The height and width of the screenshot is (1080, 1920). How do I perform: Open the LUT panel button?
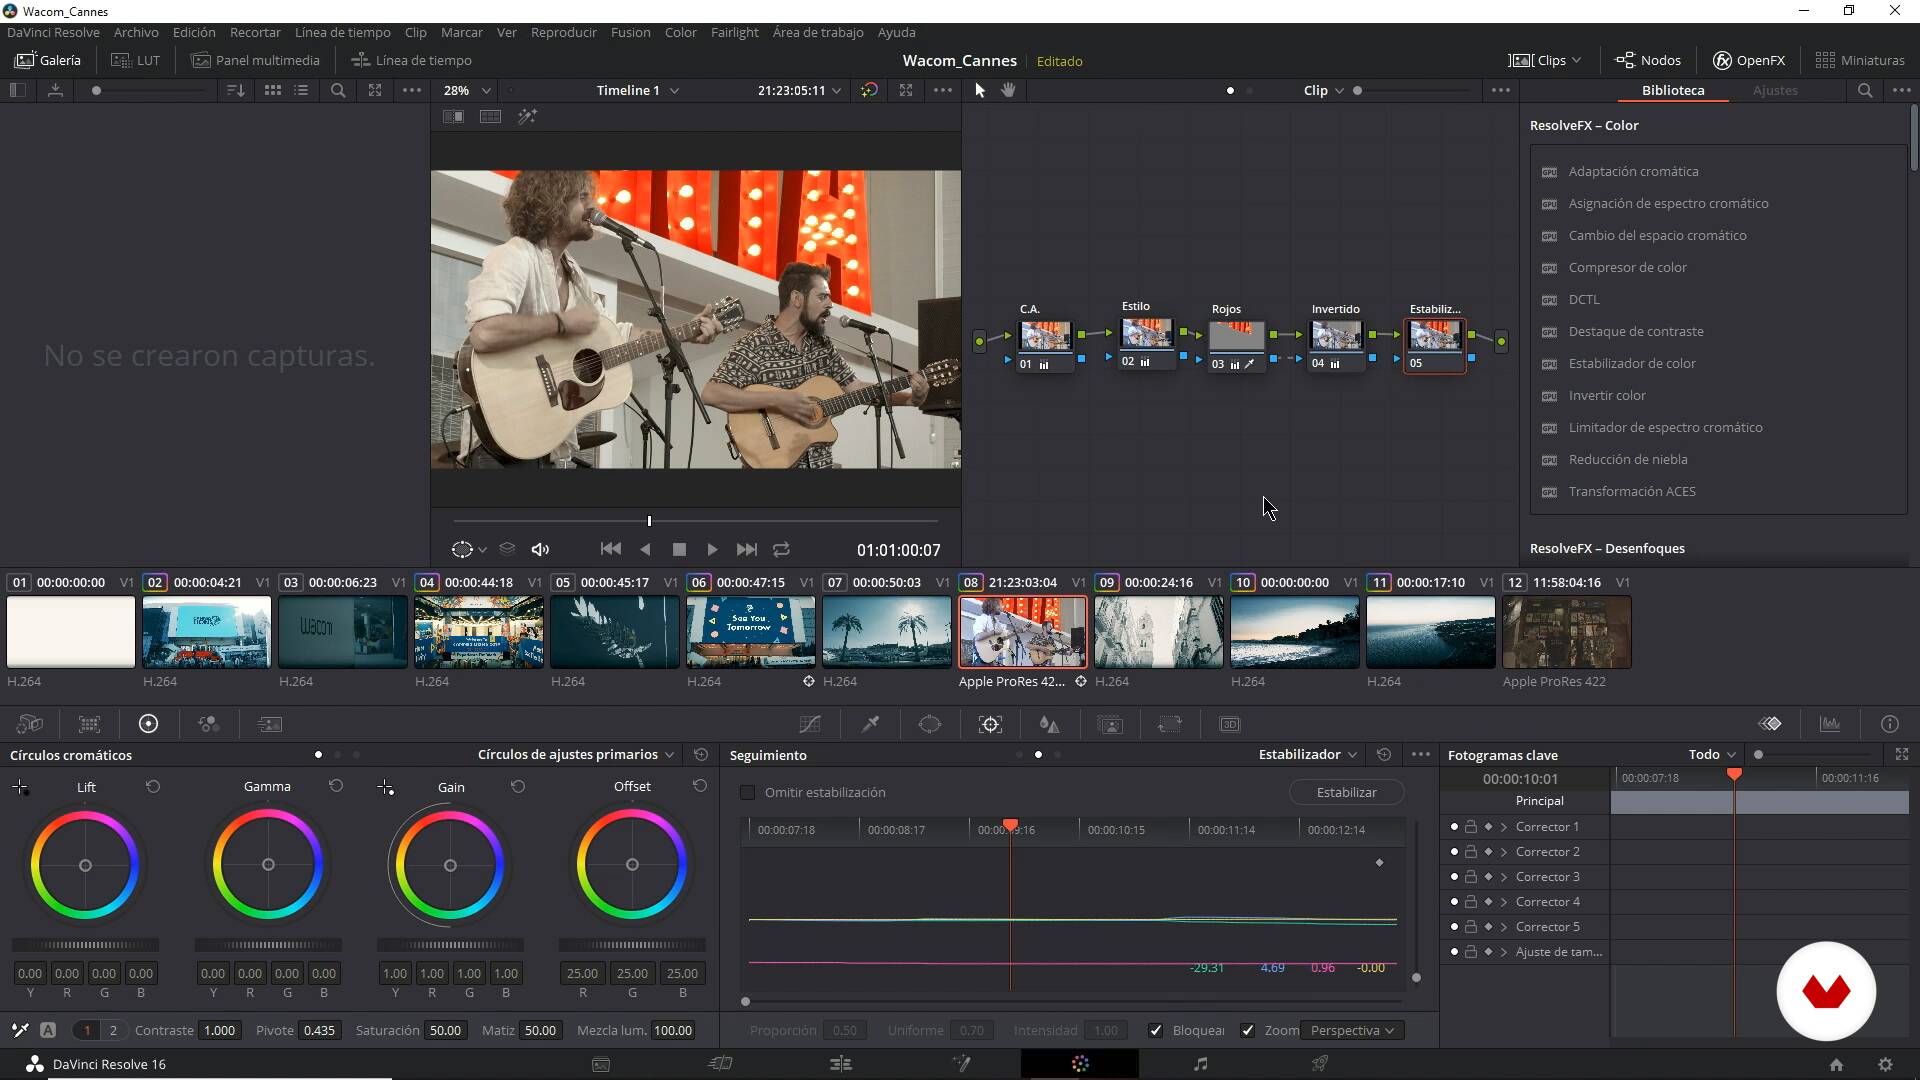pyautogui.click(x=135, y=60)
